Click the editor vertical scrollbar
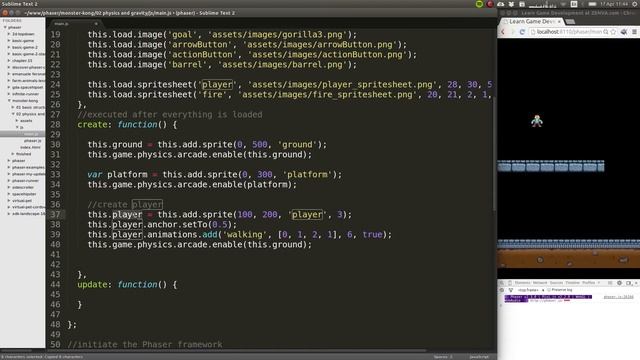 tap(494, 155)
